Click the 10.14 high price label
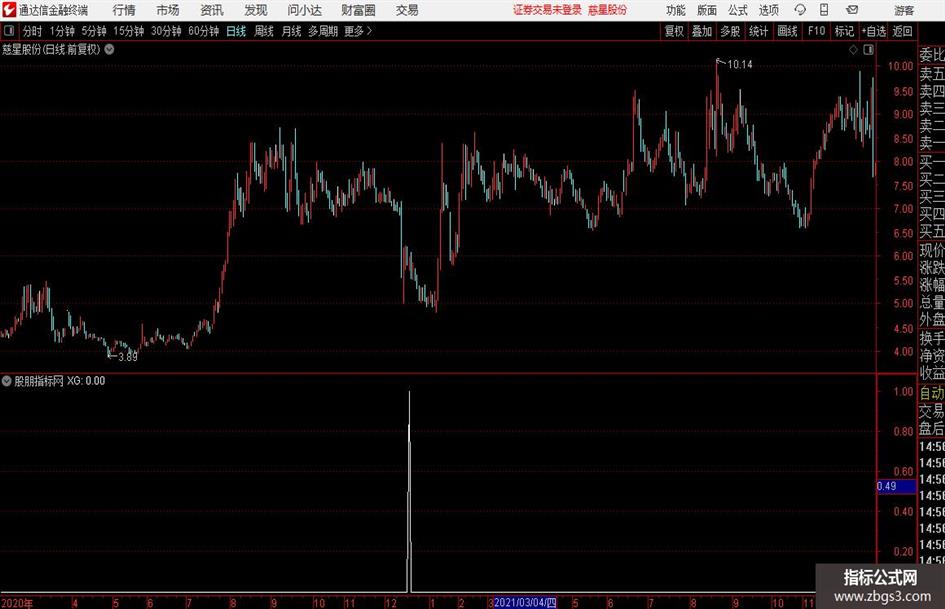The height and width of the screenshot is (609, 945). pyautogui.click(x=739, y=65)
